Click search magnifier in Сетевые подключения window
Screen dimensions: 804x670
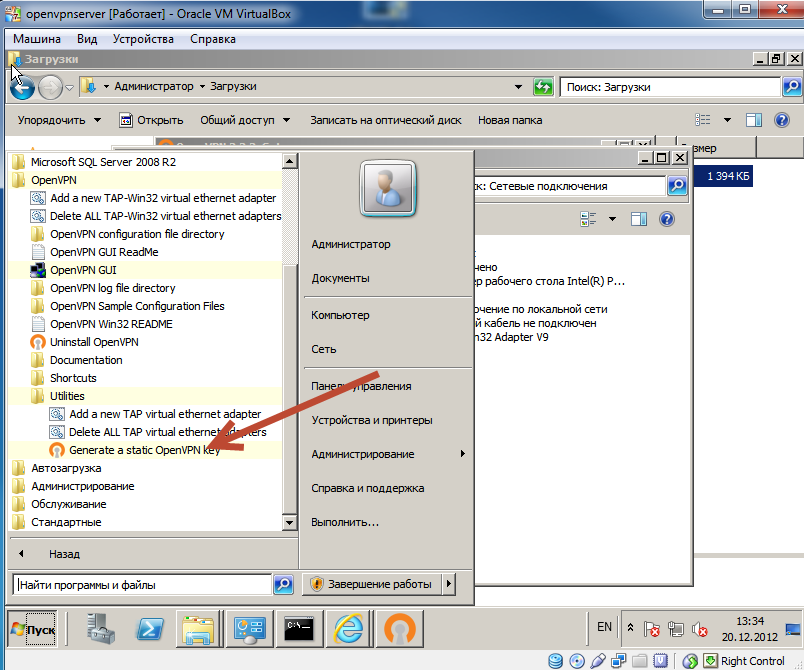[x=677, y=186]
